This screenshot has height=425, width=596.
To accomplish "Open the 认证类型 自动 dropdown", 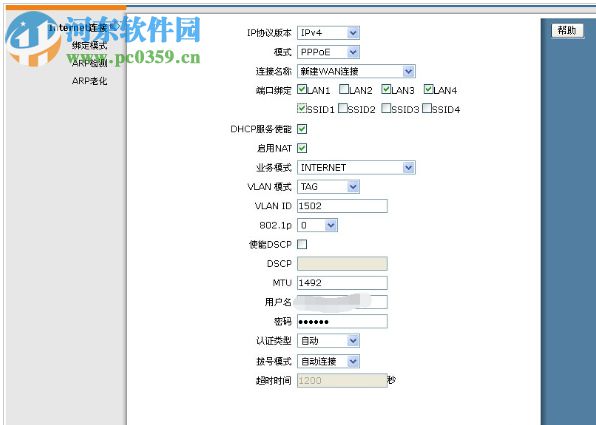I will [x=328, y=341].
